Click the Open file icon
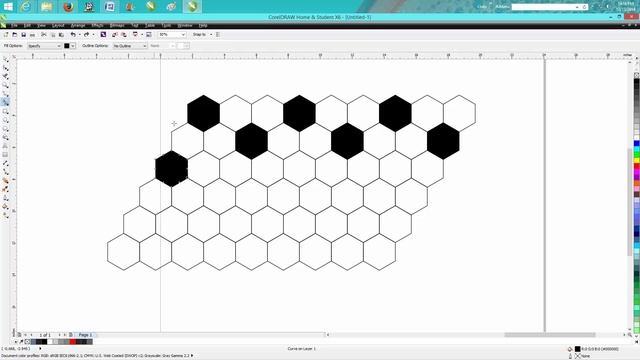This screenshot has height=360, width=640. click(15, 35)
